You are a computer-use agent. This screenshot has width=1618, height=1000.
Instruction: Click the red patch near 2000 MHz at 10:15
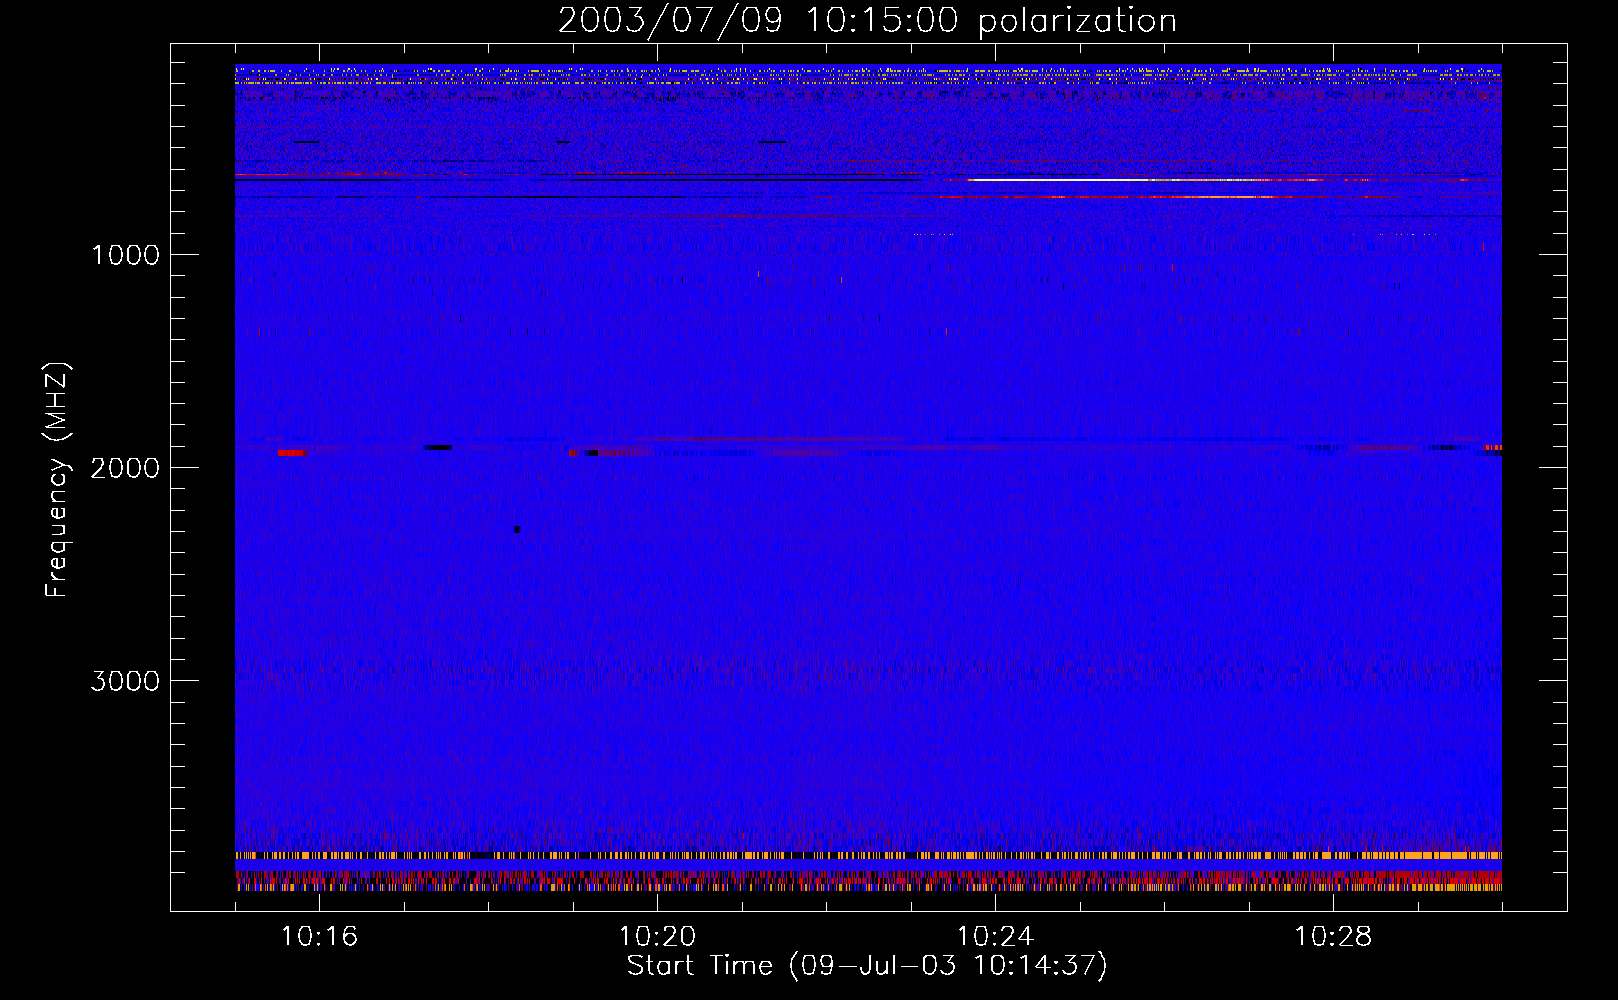pyautogui.click(x=291, y=453)
